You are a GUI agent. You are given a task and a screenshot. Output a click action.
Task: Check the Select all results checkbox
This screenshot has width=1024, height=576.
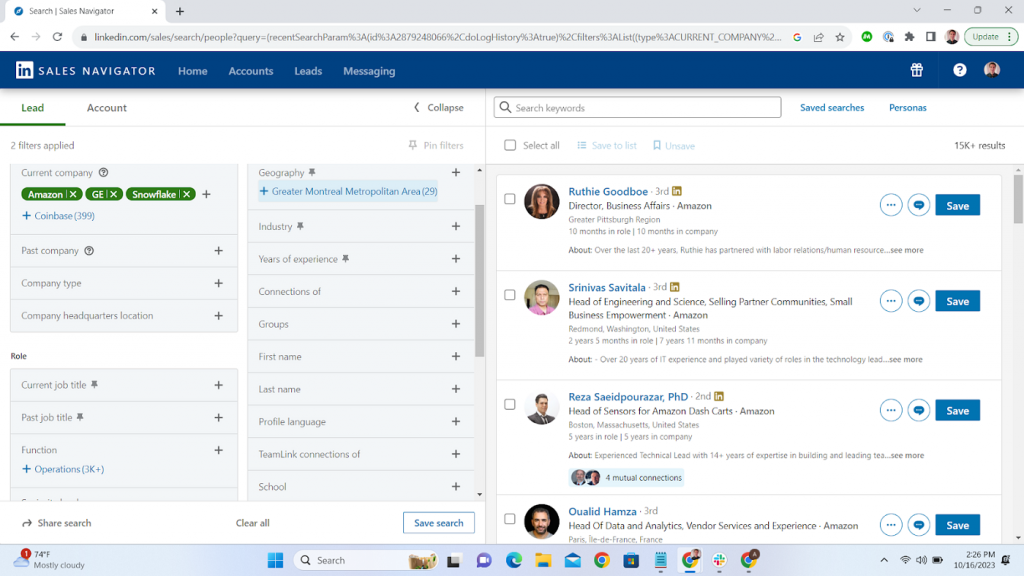(x=510, y=145)
